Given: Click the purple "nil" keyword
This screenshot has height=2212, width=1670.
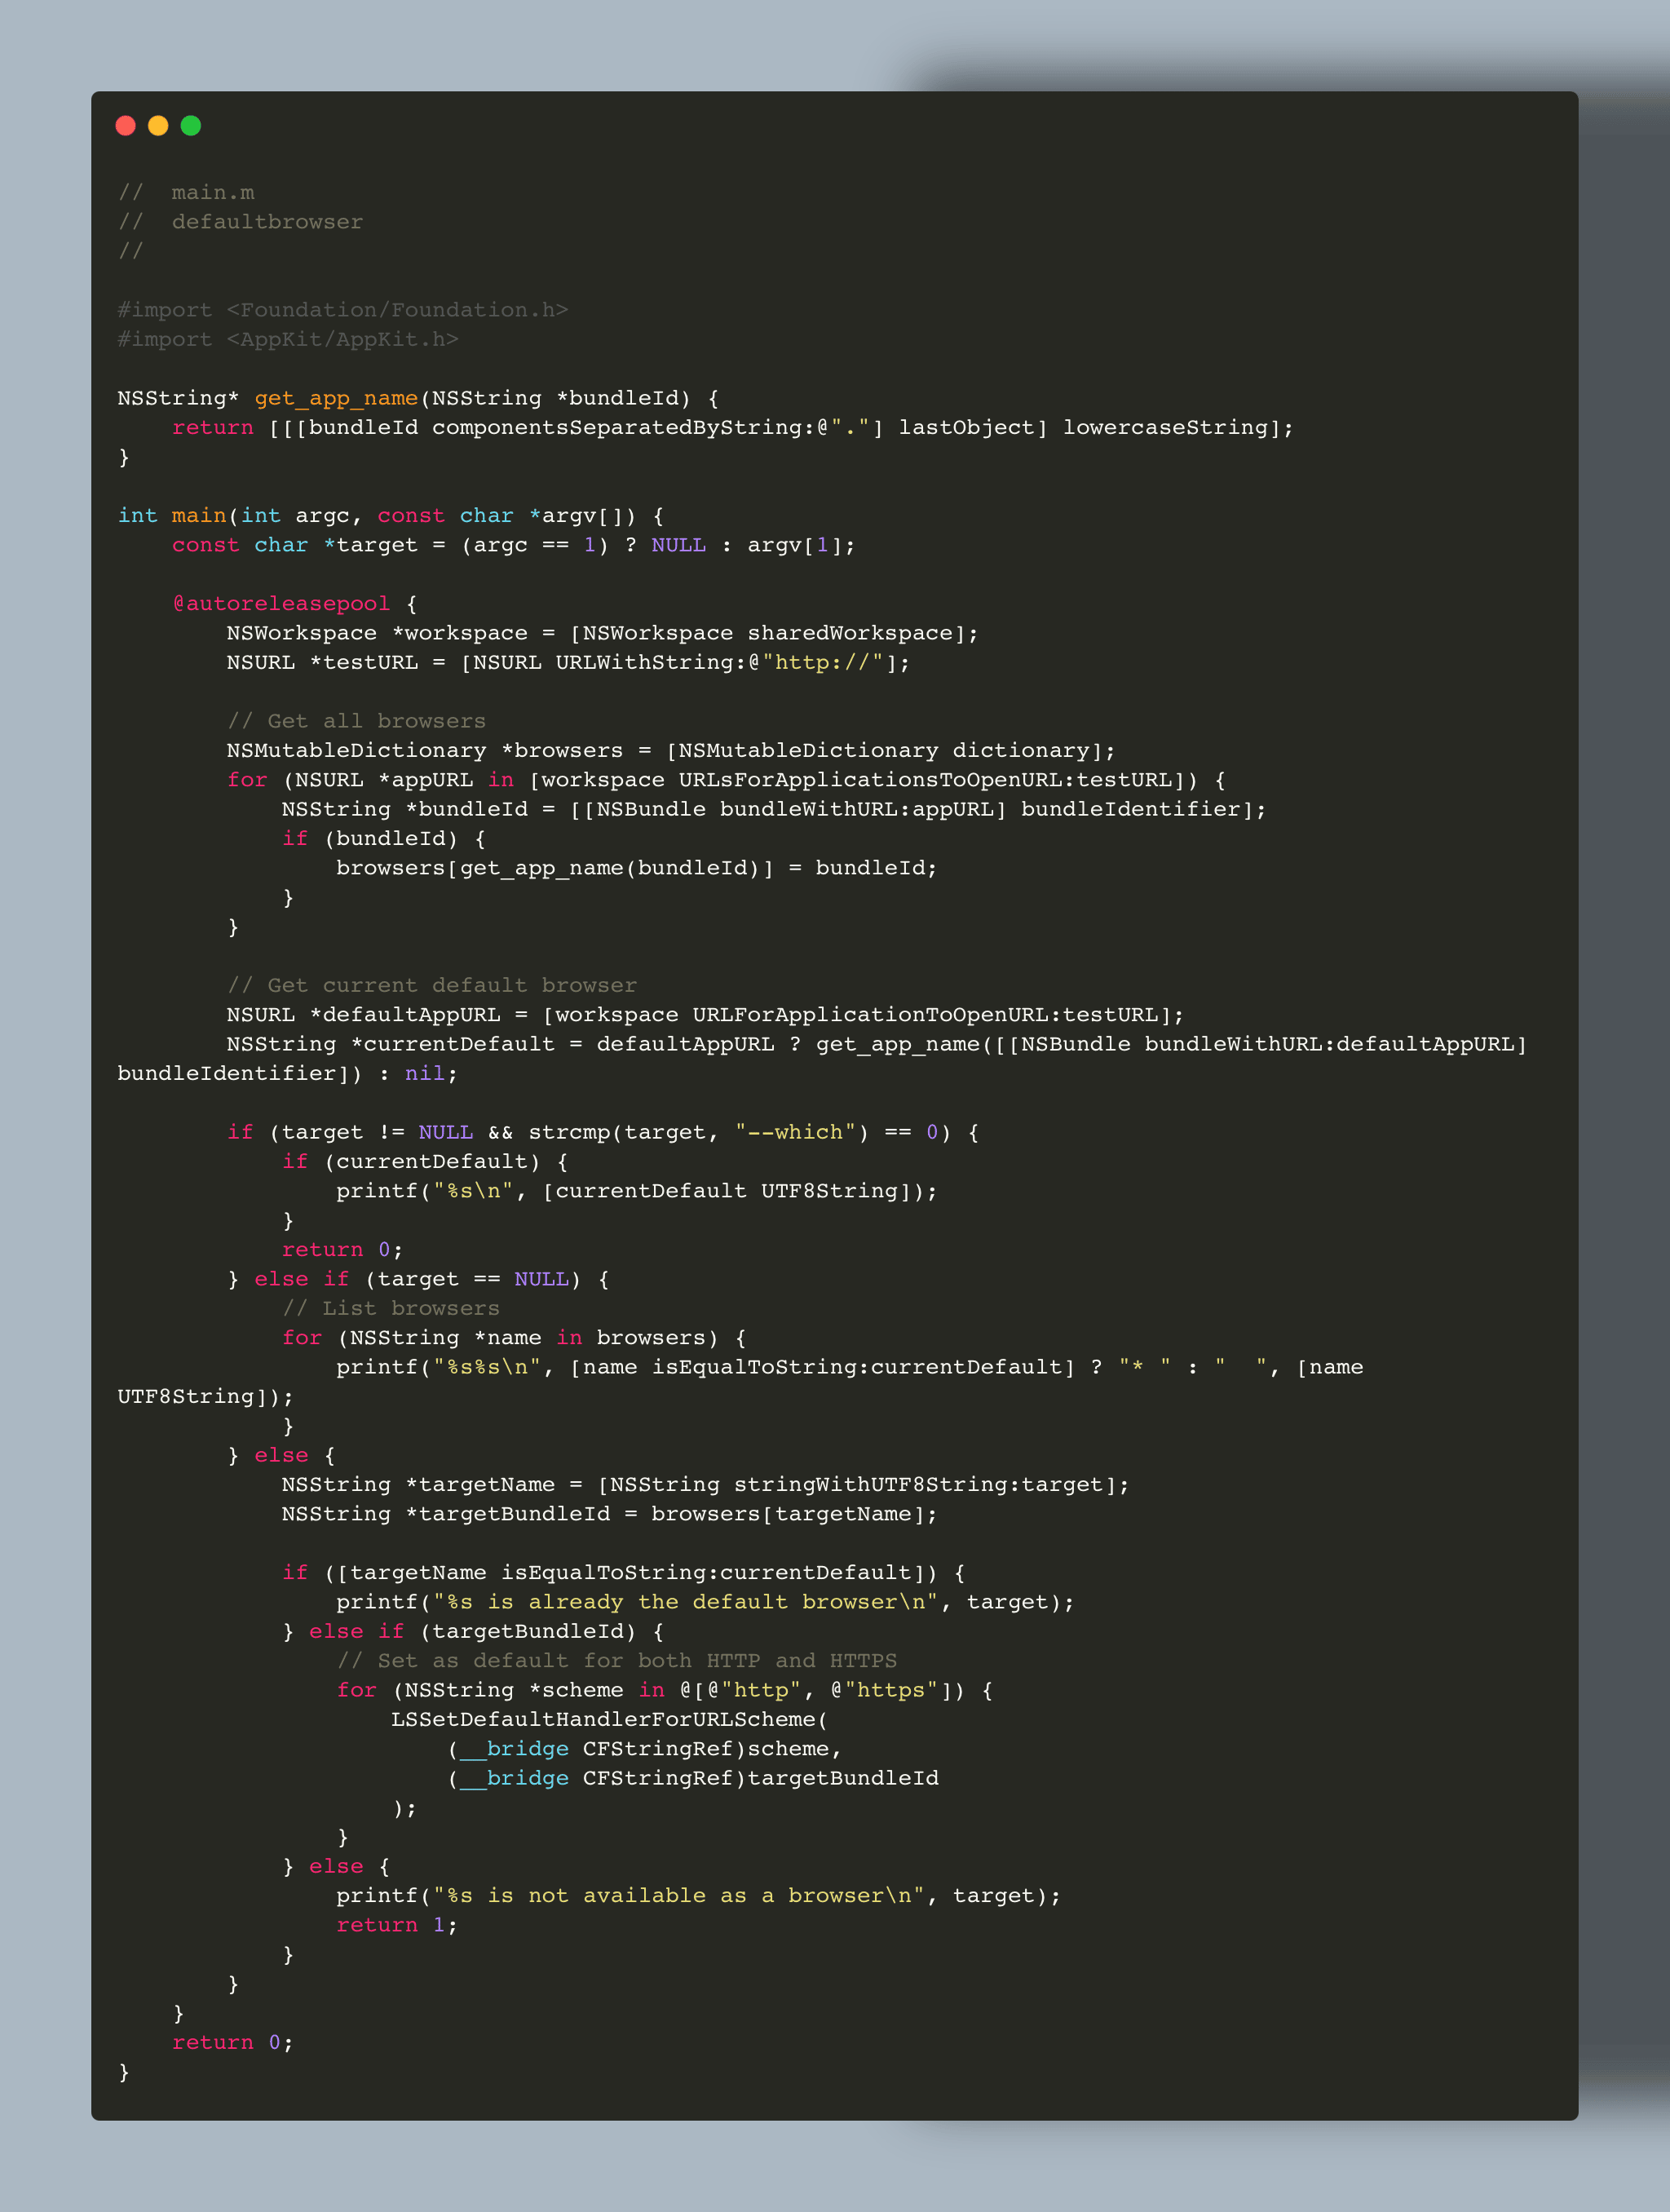Looking at the screenshot, I should (425, 1073).
